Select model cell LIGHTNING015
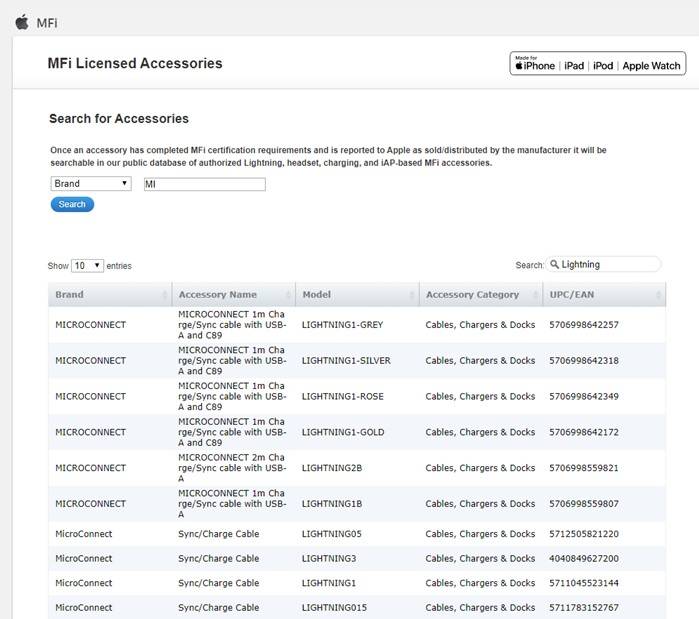 pyautogui.click(x=334, y=607)
